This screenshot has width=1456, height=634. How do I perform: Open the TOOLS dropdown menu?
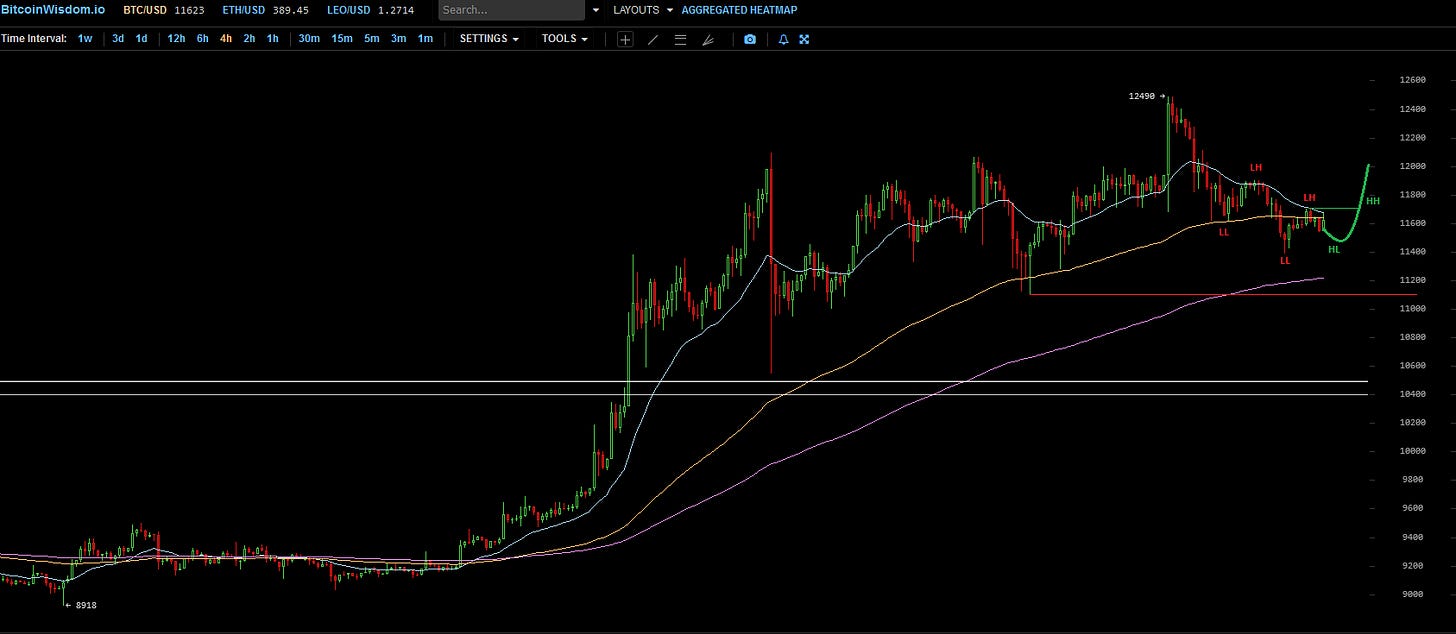565,39
